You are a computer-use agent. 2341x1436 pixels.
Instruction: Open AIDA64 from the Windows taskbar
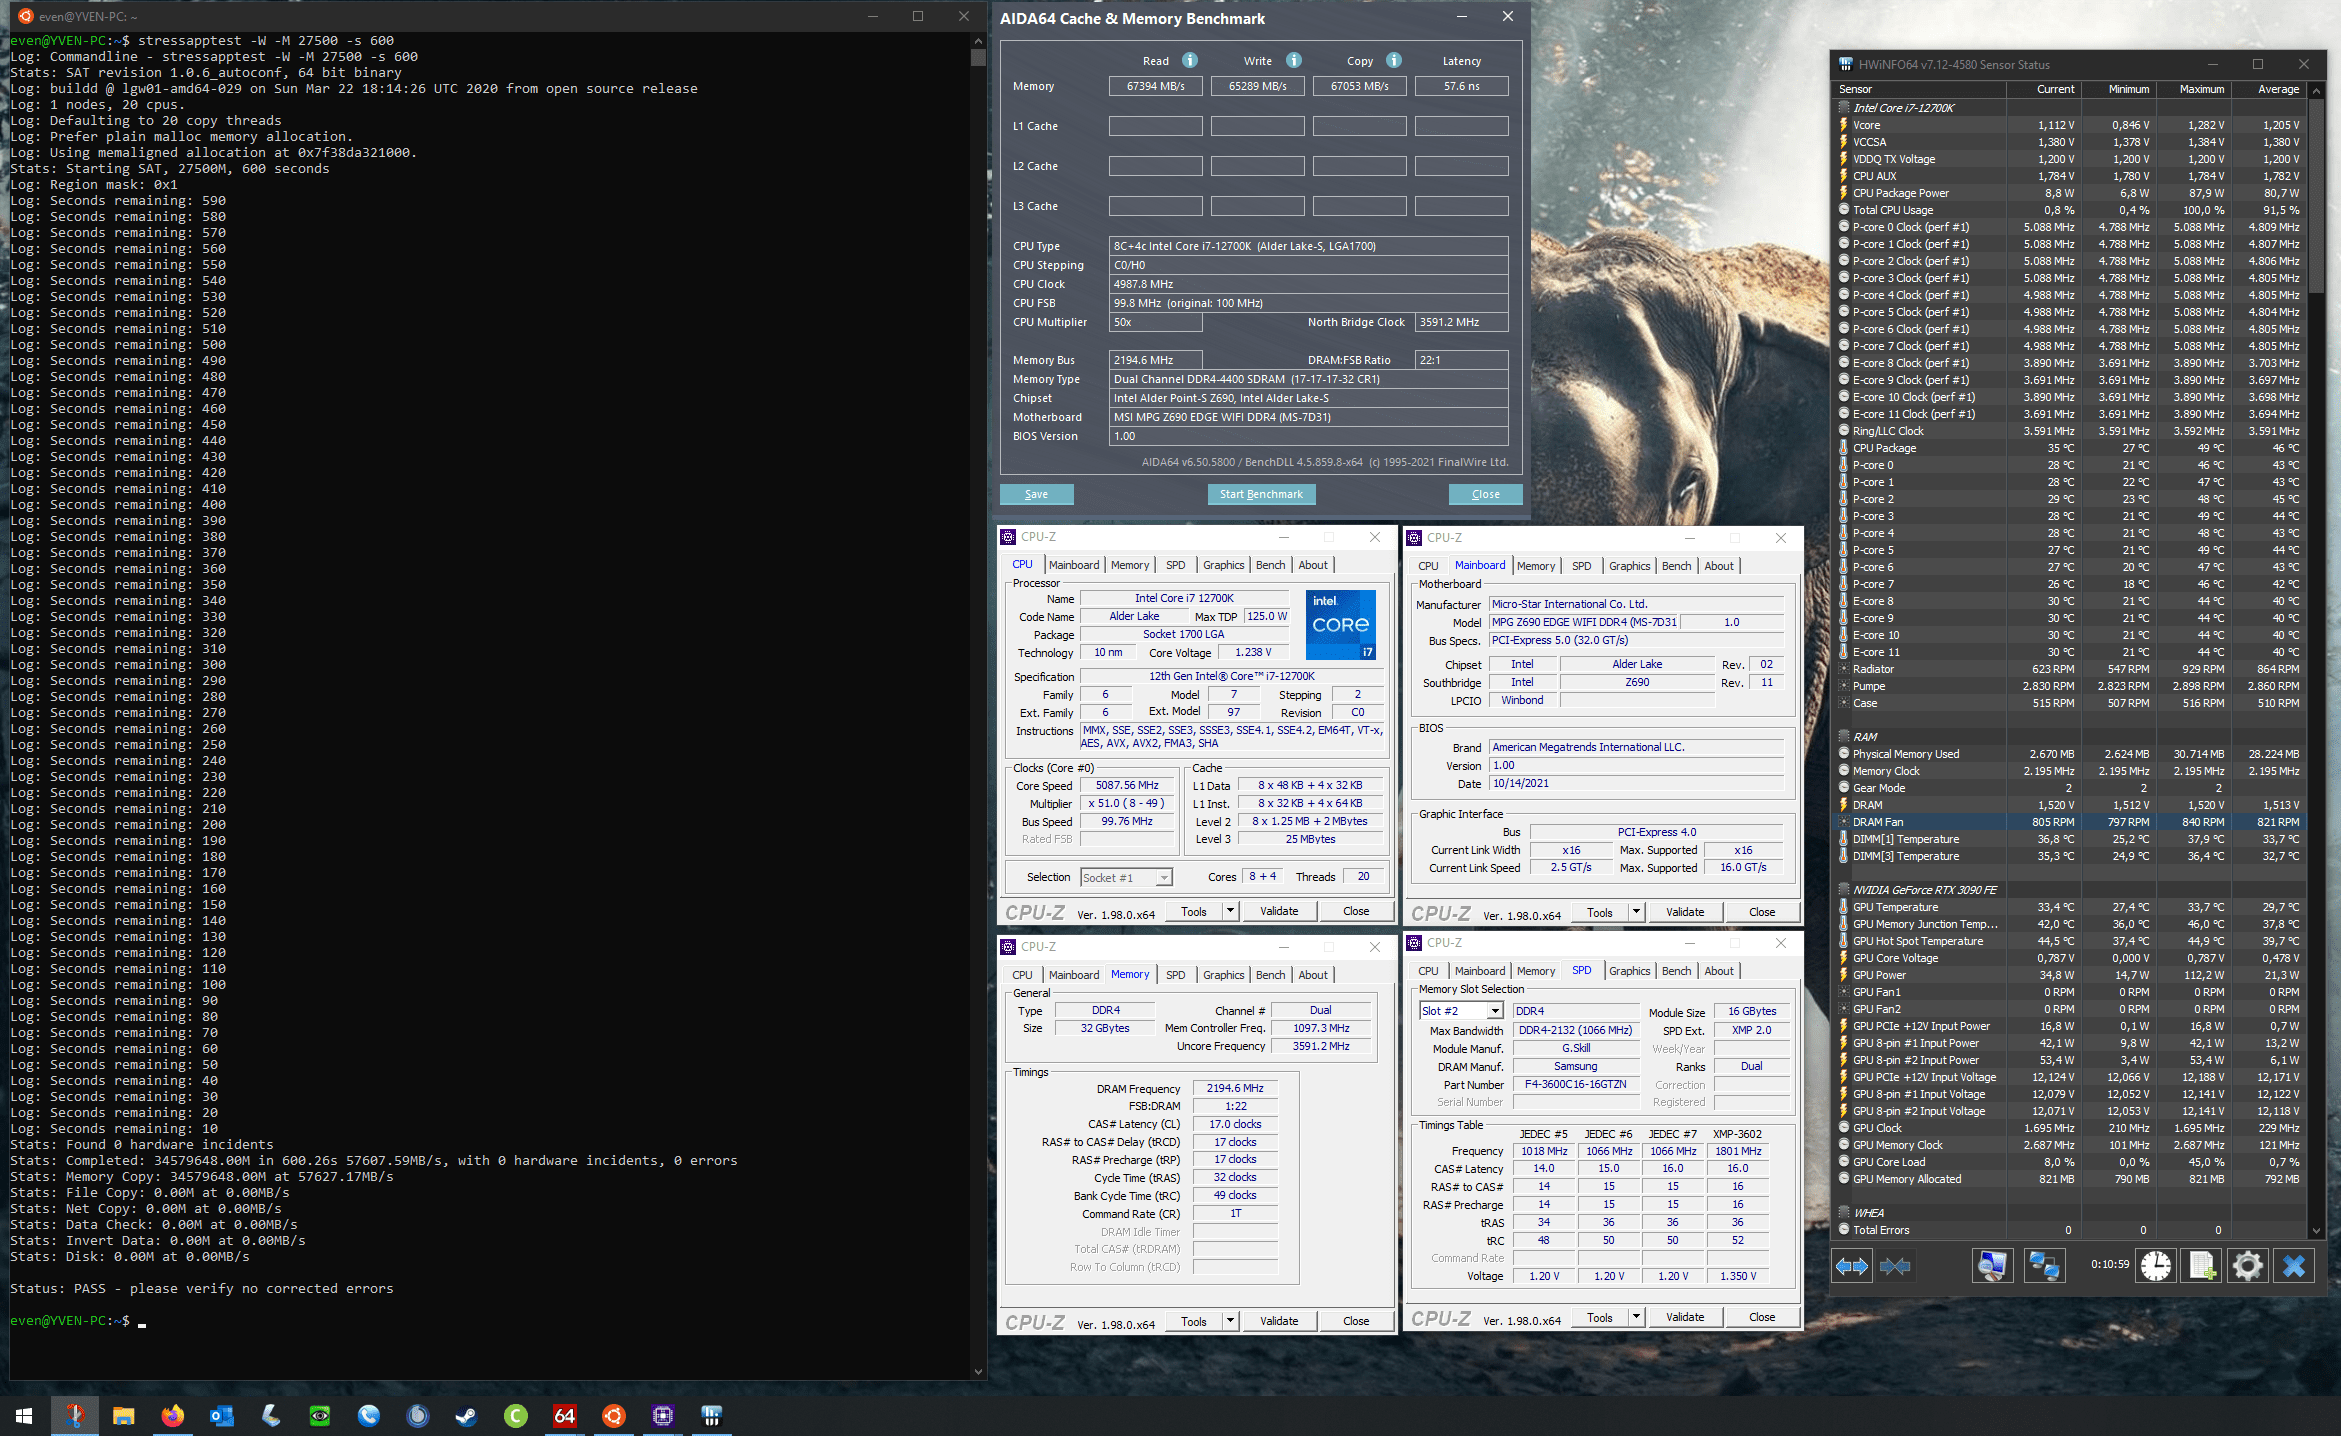565,1415
